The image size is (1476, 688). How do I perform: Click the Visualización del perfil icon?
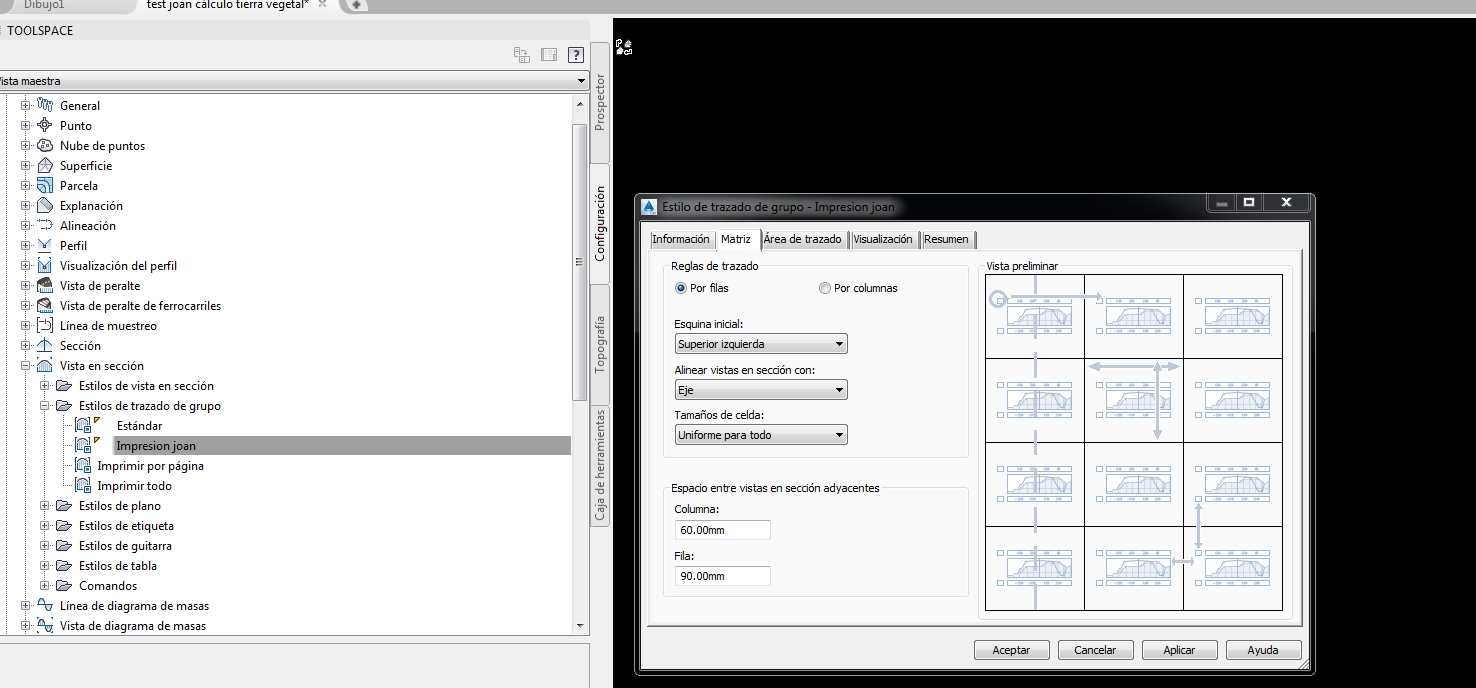[x=44, y=265]
